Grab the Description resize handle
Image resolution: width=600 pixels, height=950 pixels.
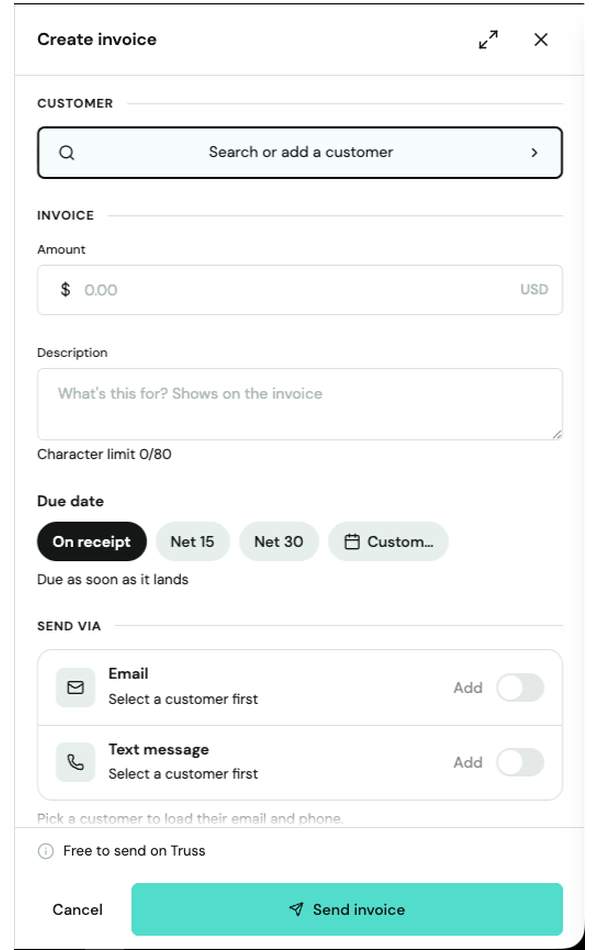click(557, 434)
